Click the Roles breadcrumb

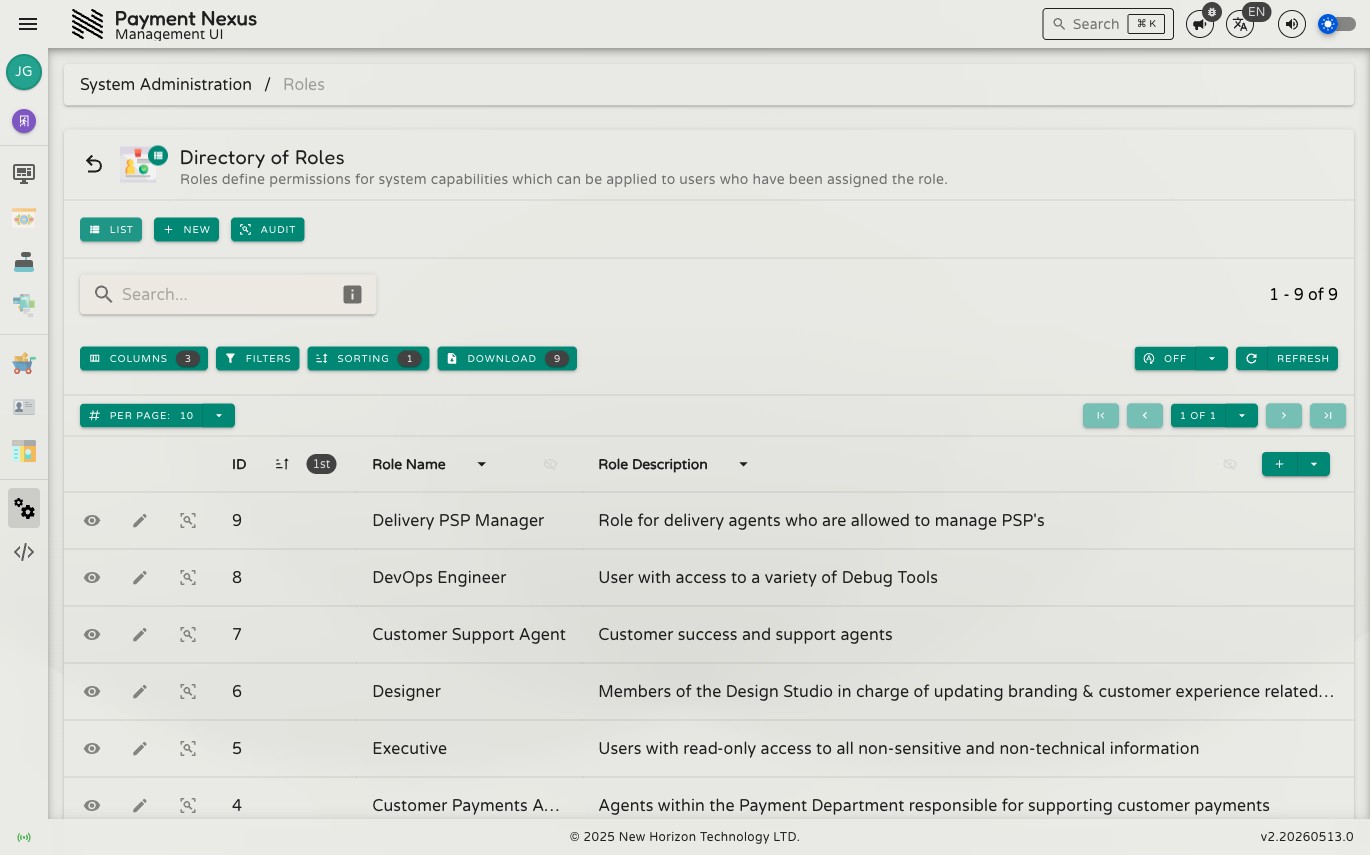tap(304, 84)
